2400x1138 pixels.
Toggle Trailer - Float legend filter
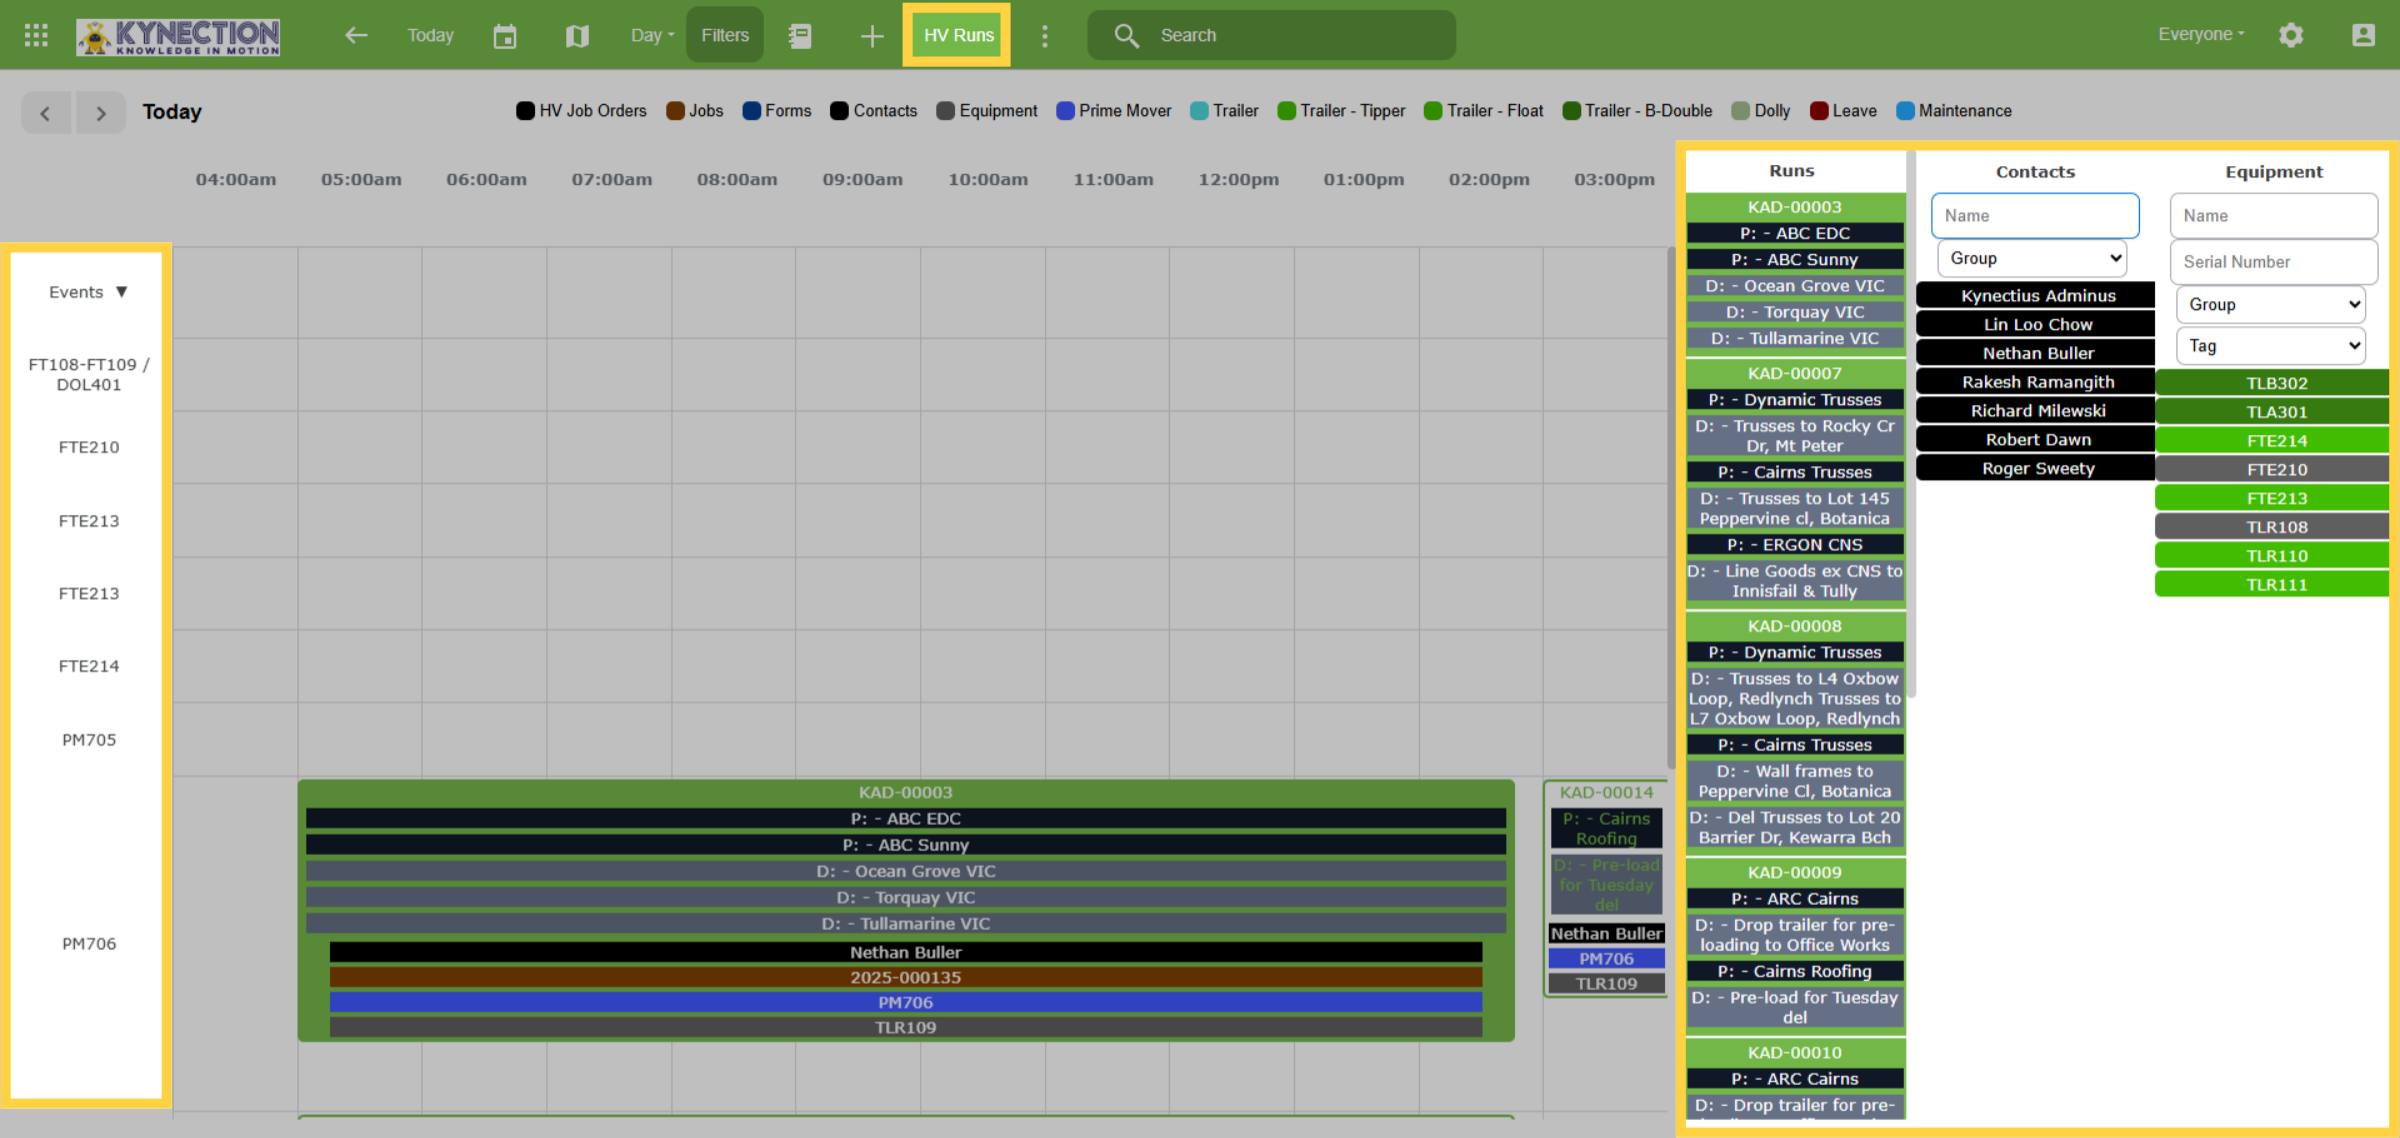(1484, 111)
